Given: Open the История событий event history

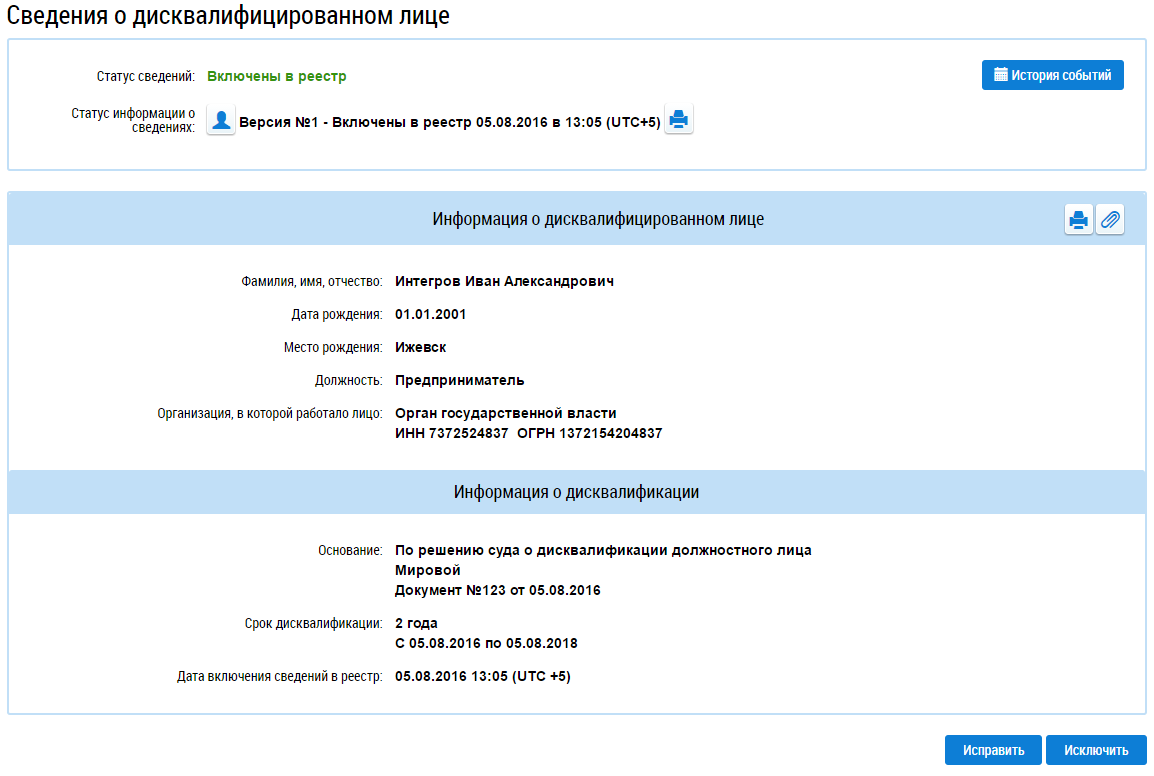Looking at the screenshot, I should point(1052,75).
